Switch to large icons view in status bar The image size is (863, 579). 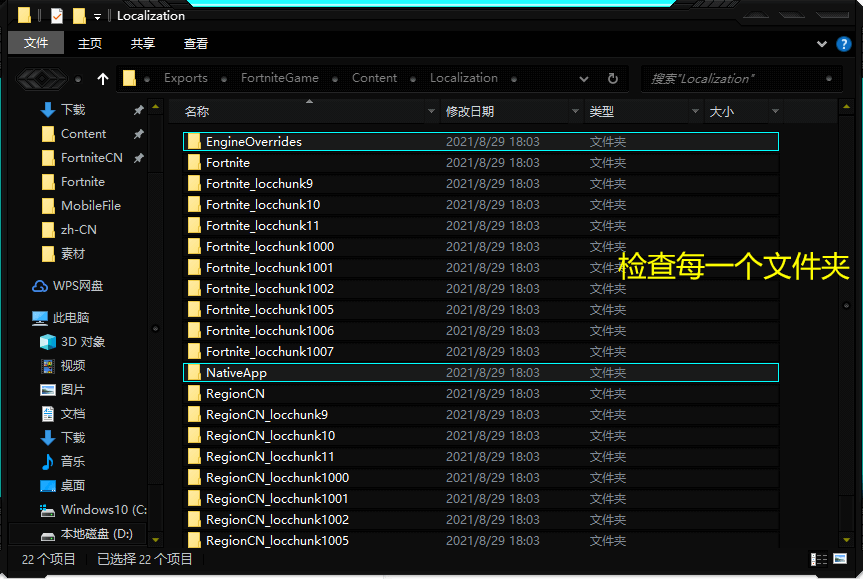(x=840, y=559)
